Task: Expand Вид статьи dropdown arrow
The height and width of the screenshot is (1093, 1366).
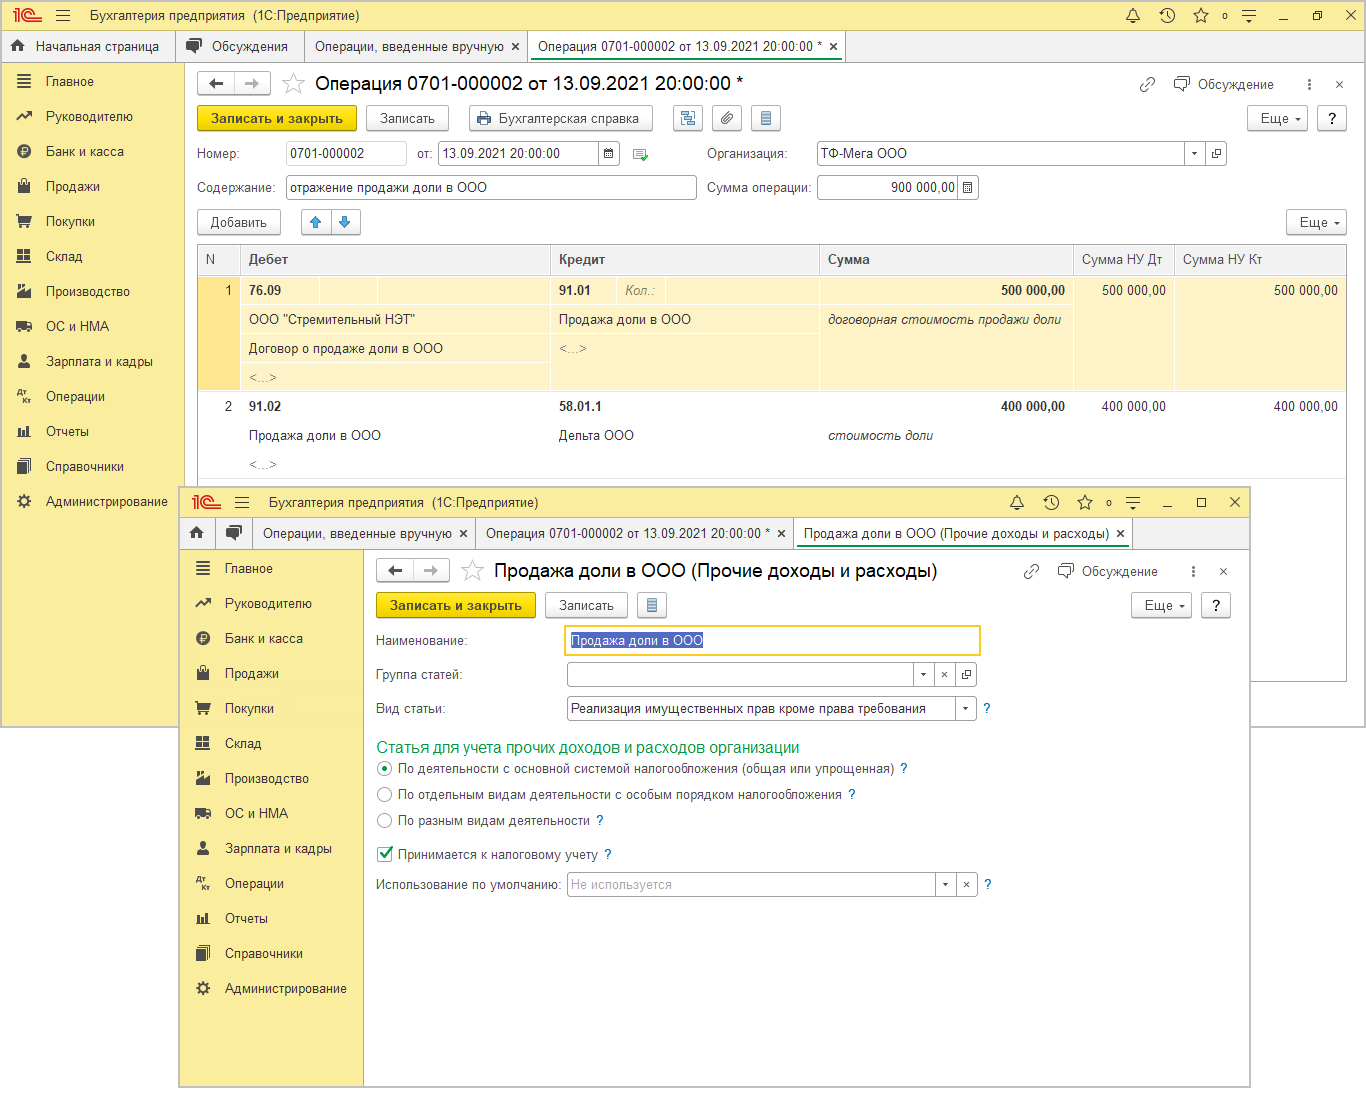Action: [x=965, y=709]
